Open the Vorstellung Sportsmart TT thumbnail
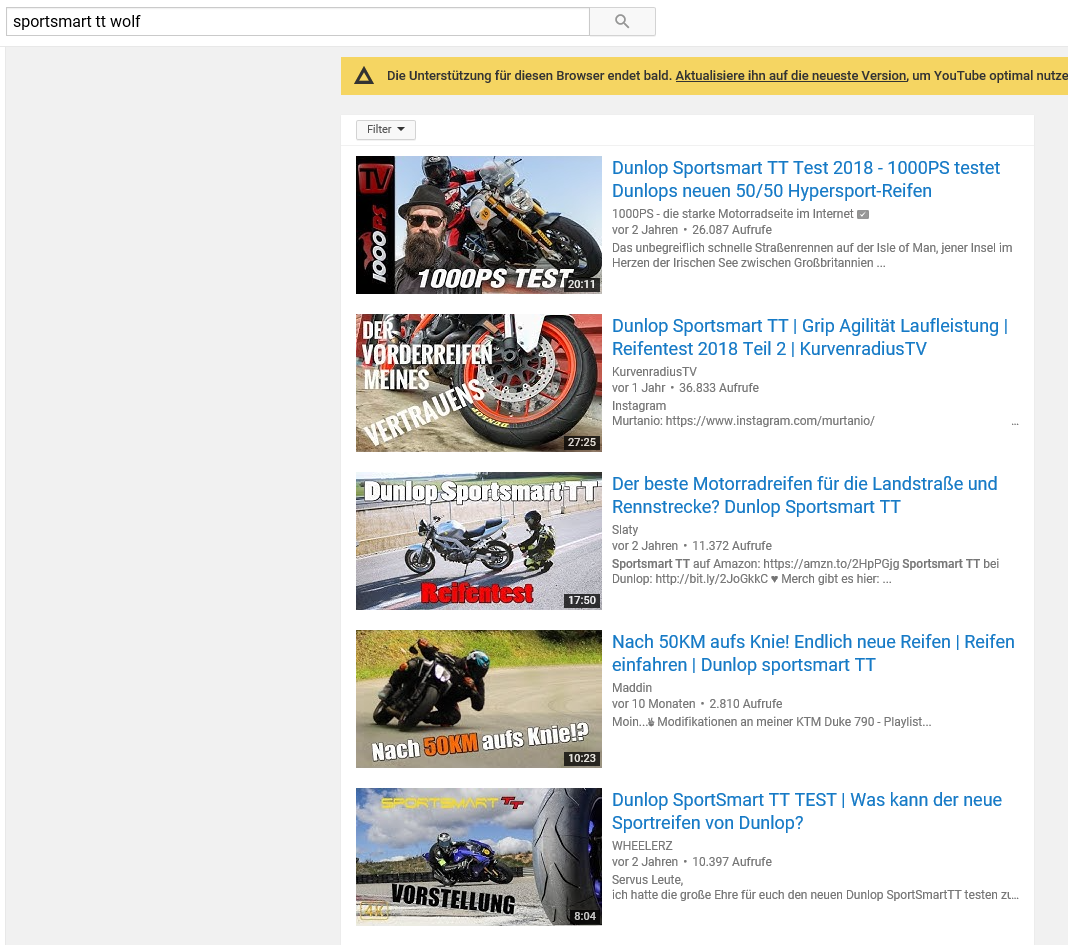 [x=479, y=857]
